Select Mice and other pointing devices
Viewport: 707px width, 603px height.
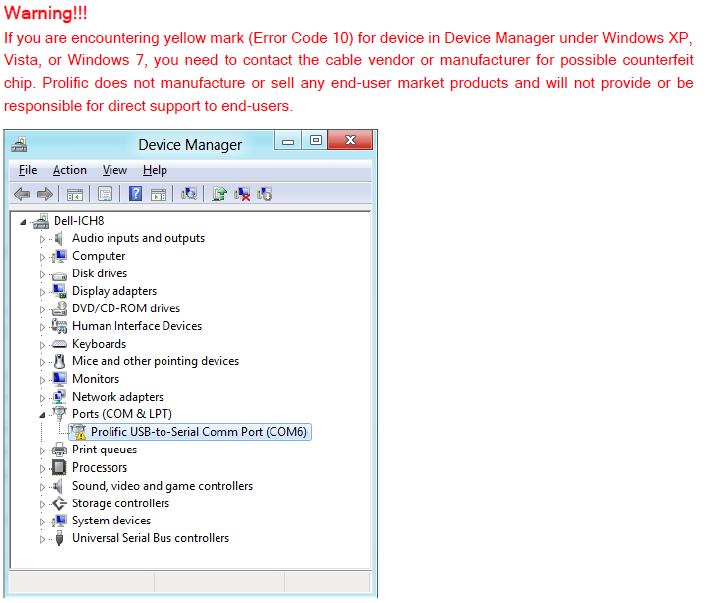click(x=156, y=361)
